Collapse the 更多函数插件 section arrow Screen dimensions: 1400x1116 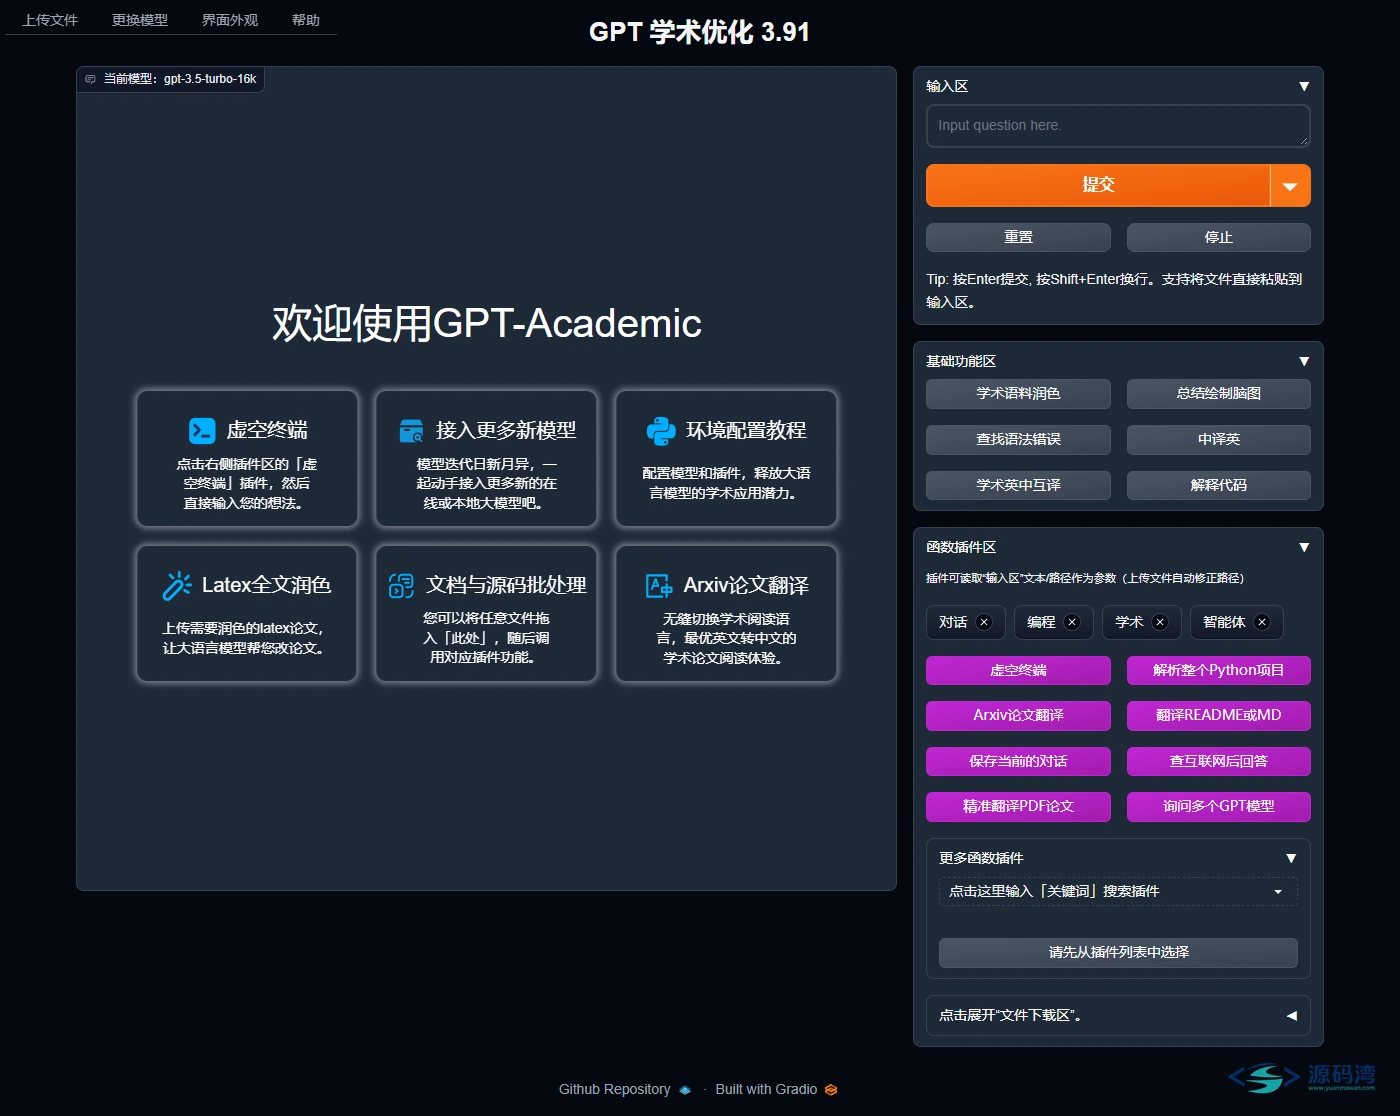1291,858
